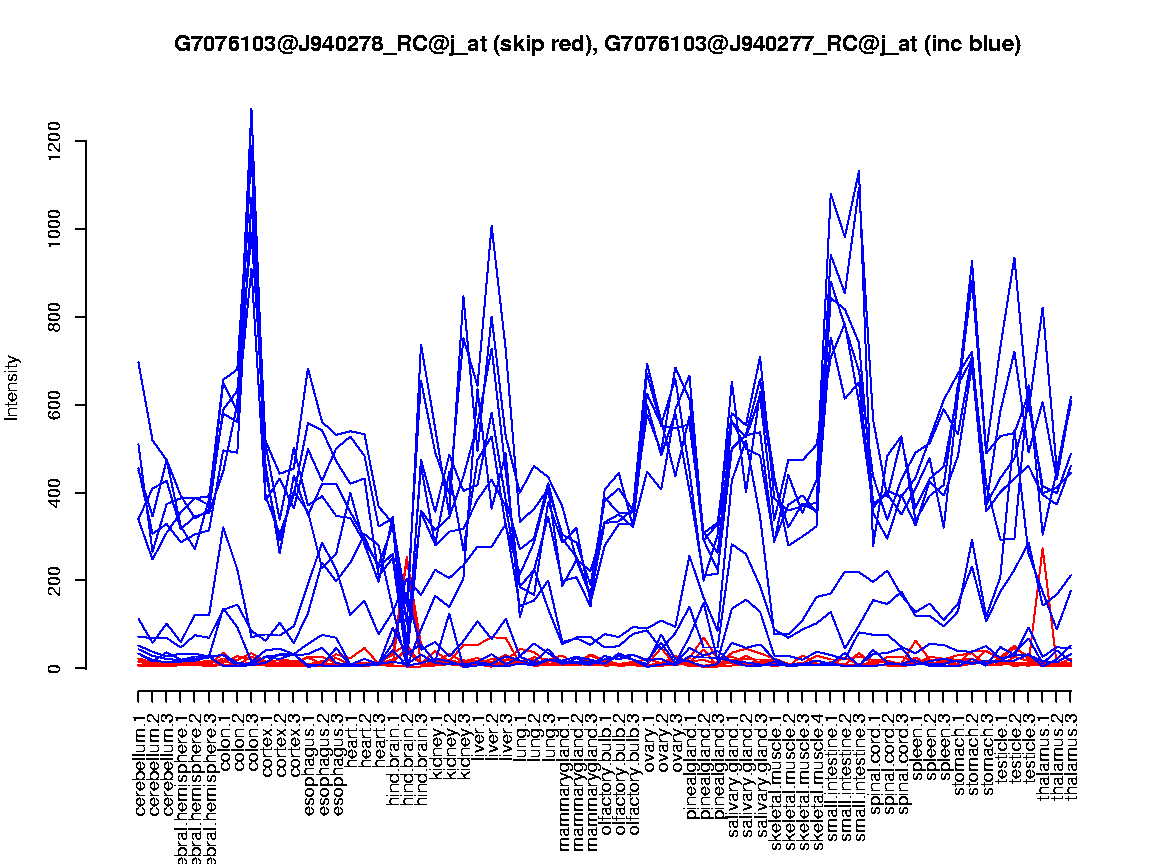1152x864 pixels.
Task: Click the red peak at thalamus.1
Action: 1043,548
